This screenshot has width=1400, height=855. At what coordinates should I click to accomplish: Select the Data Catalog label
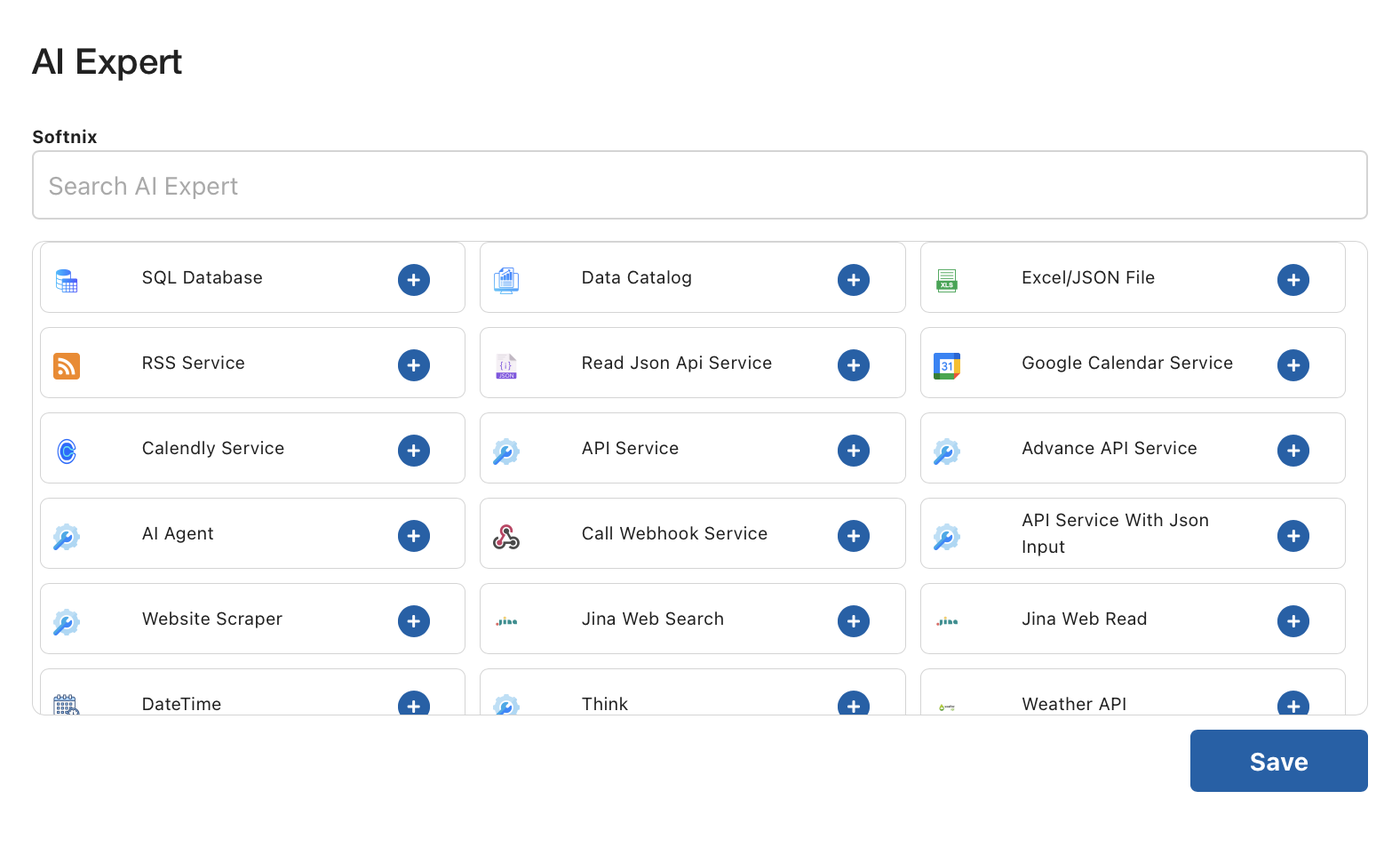(x=636, y=278)
